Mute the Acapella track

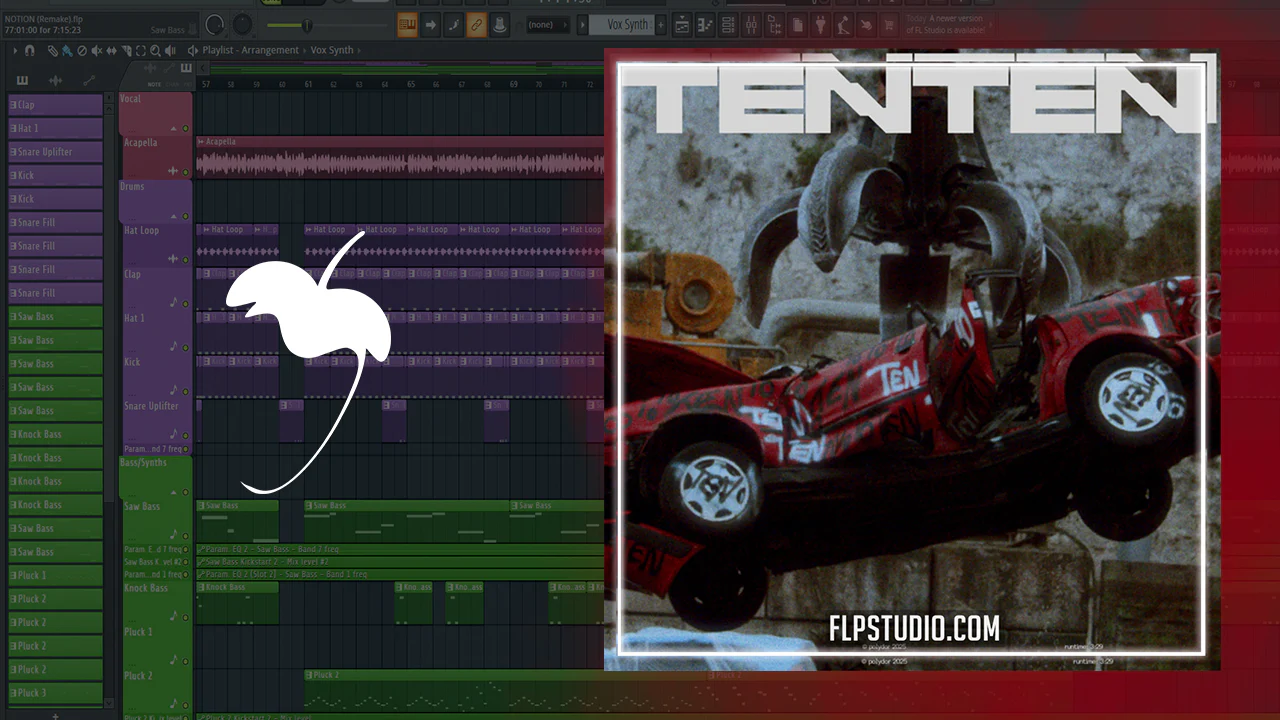point(185,173)
